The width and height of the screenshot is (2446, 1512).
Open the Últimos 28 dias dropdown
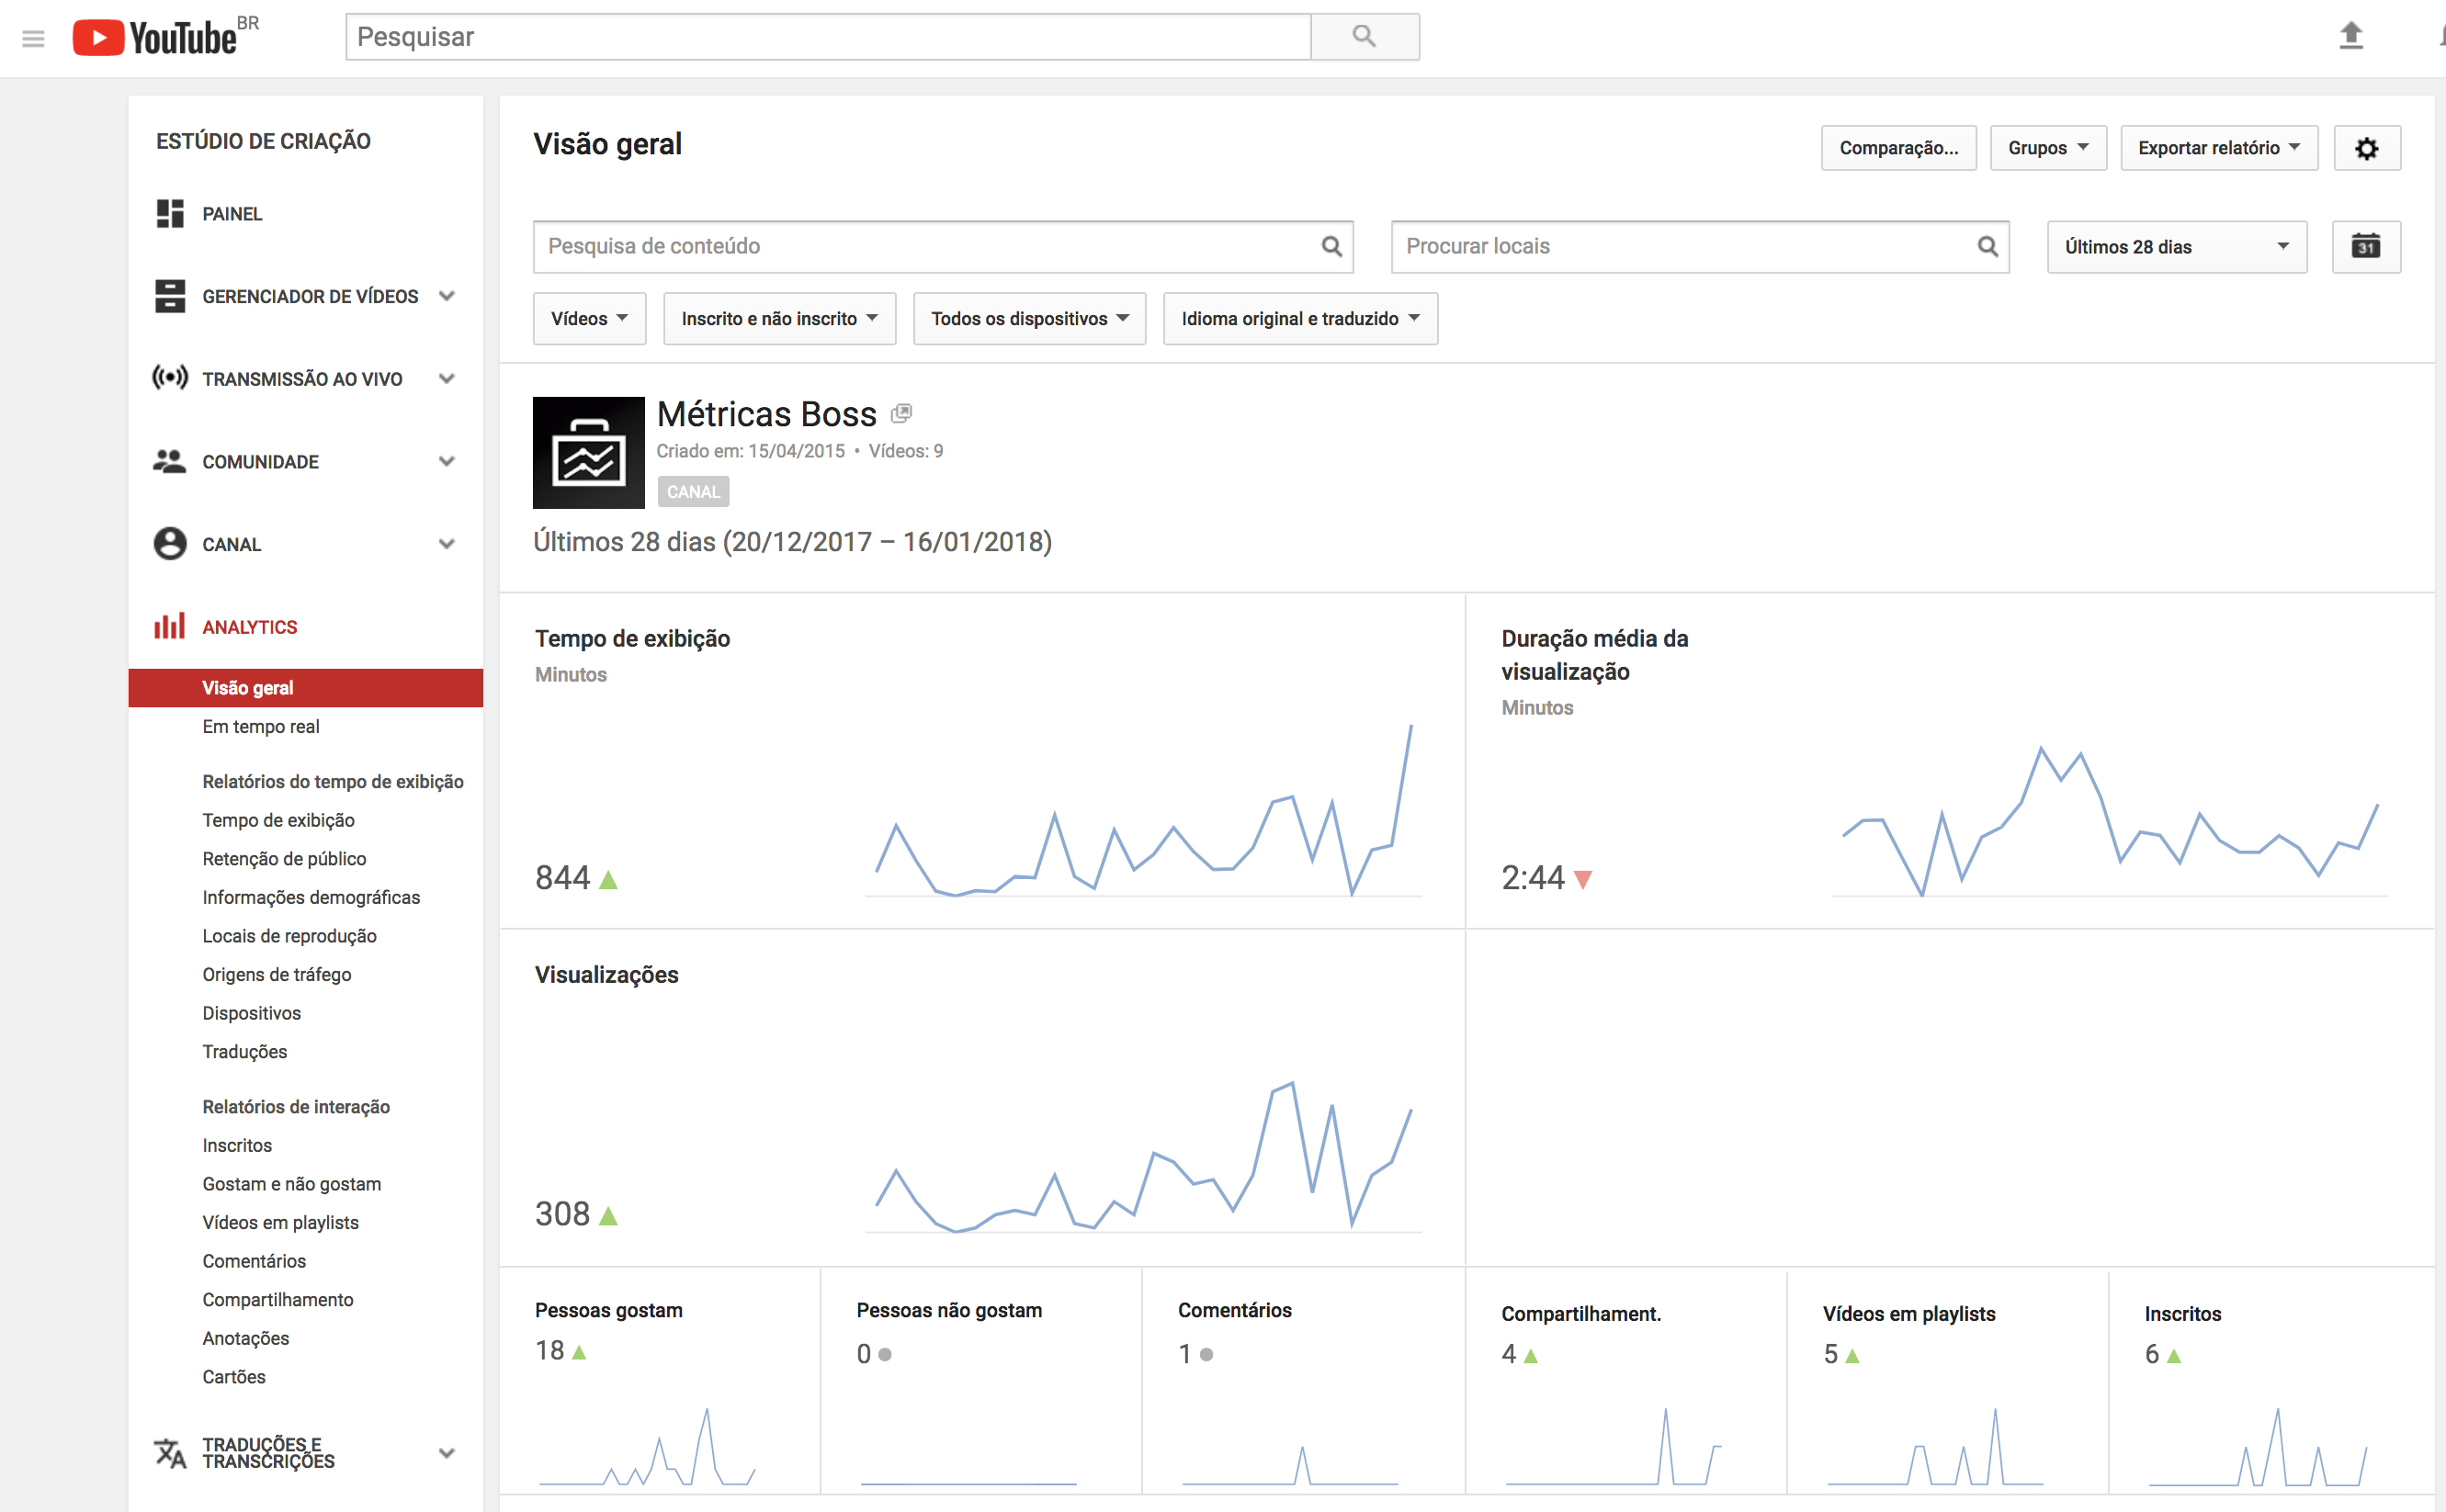[2176, 247]
